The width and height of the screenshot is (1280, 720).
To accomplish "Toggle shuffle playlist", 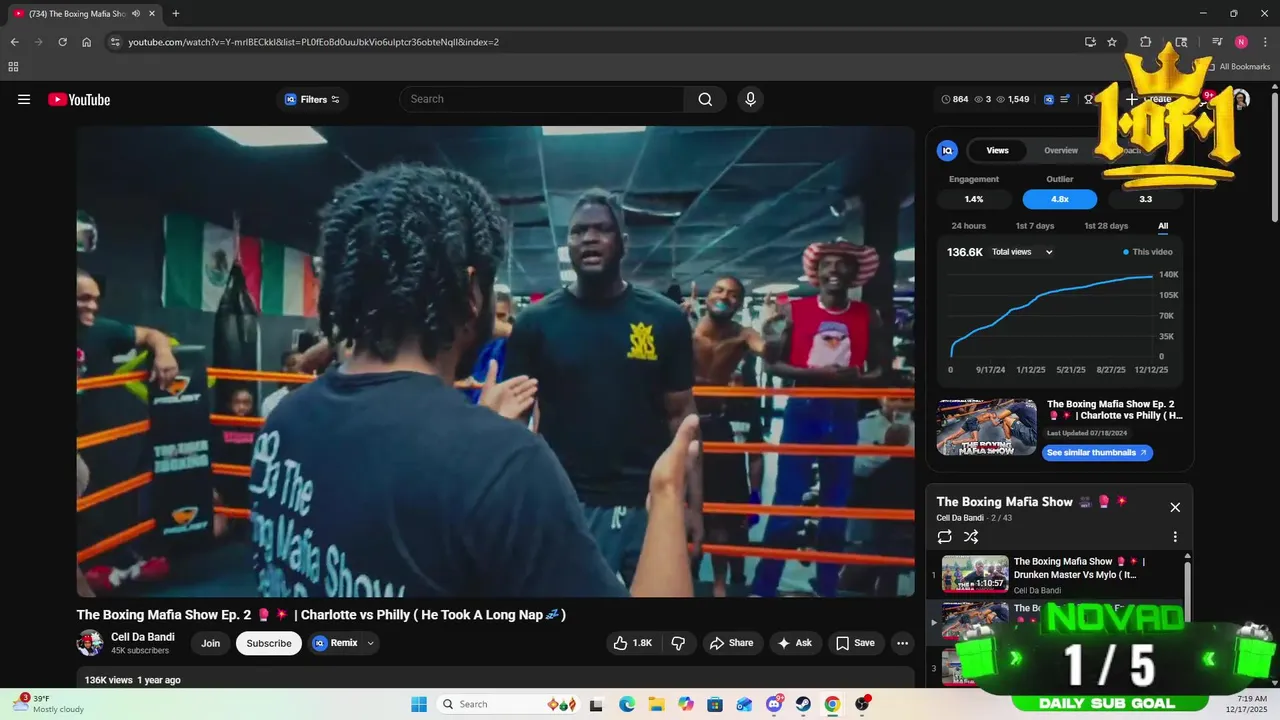I will [x=971, y=537].
